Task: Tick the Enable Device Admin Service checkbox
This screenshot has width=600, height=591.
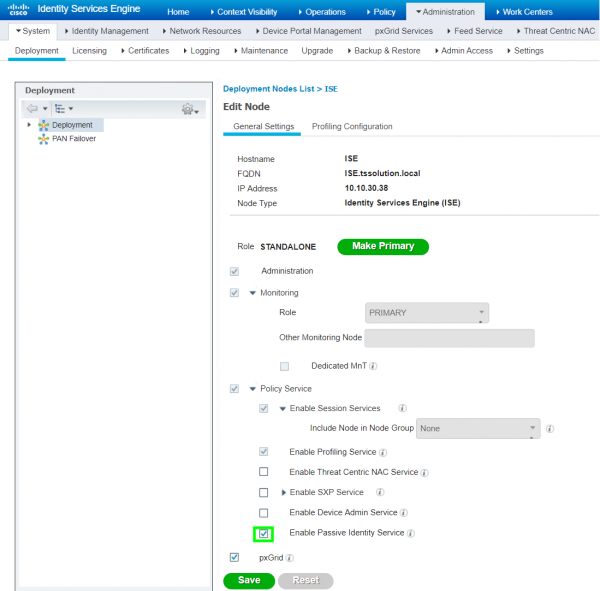Action: tap(264, 513)
